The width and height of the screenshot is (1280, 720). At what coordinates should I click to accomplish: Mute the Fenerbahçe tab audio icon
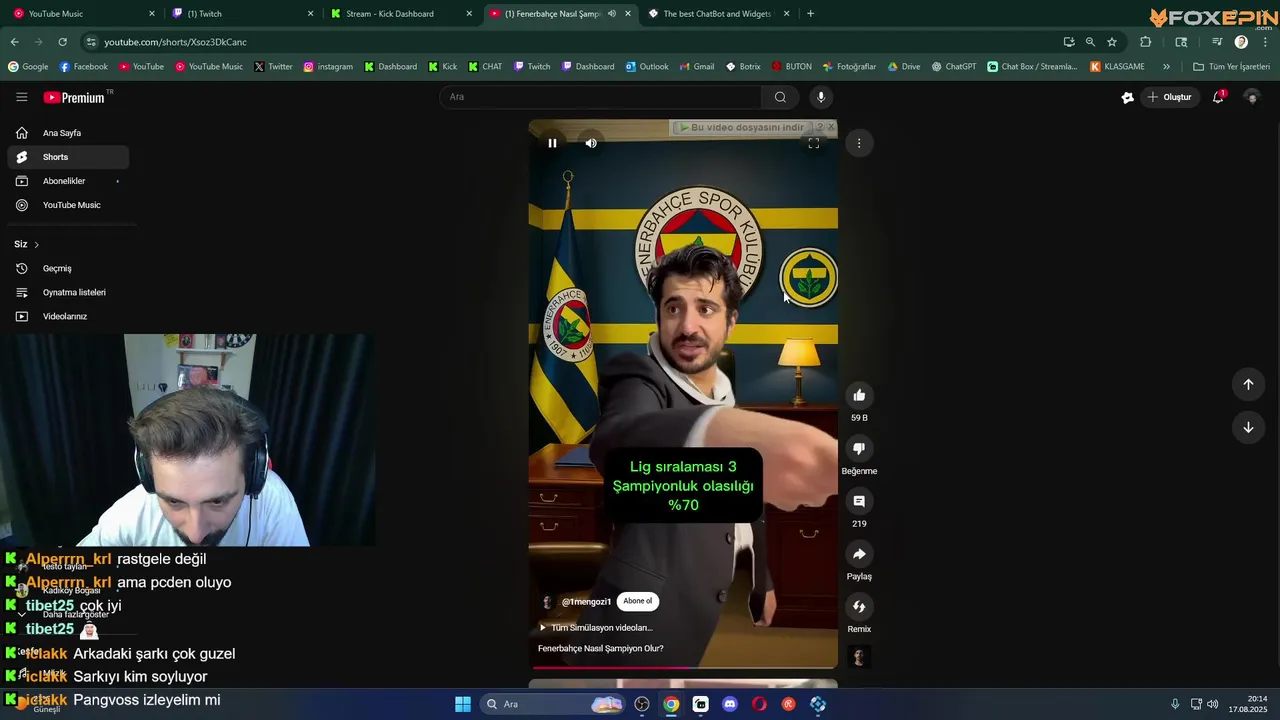coord(611,14)
